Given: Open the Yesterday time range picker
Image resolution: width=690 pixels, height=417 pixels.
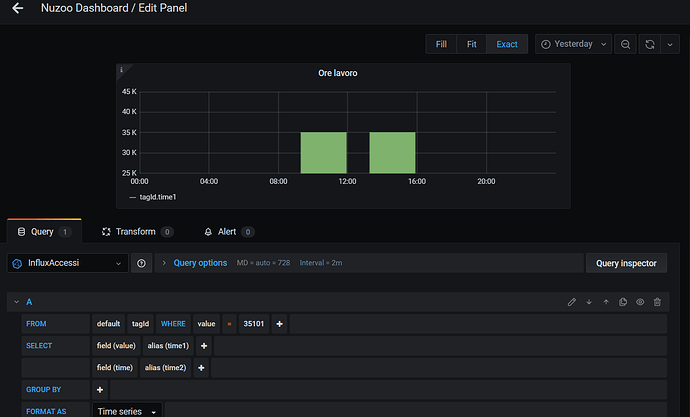Looking at the screenshot, I should click(x=573, y=44).
